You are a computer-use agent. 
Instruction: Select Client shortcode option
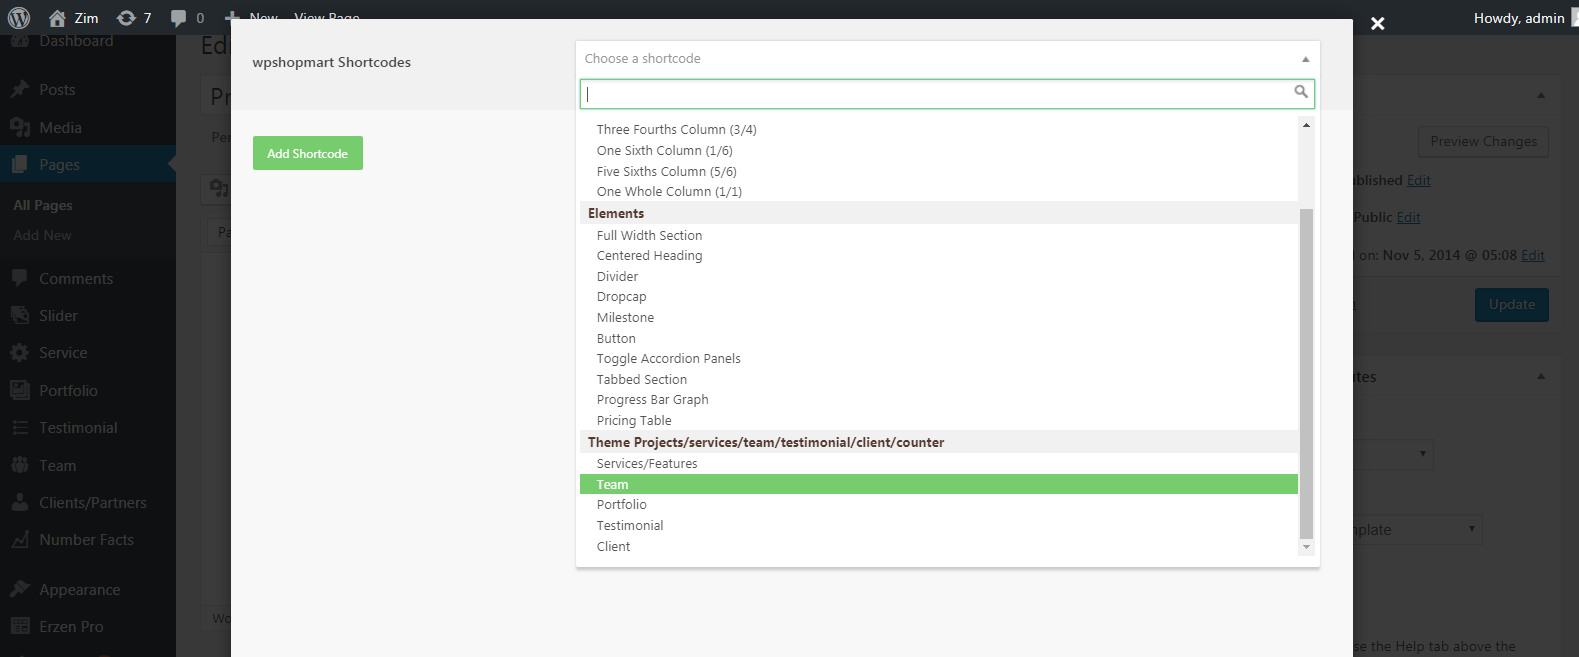point(939,546)
